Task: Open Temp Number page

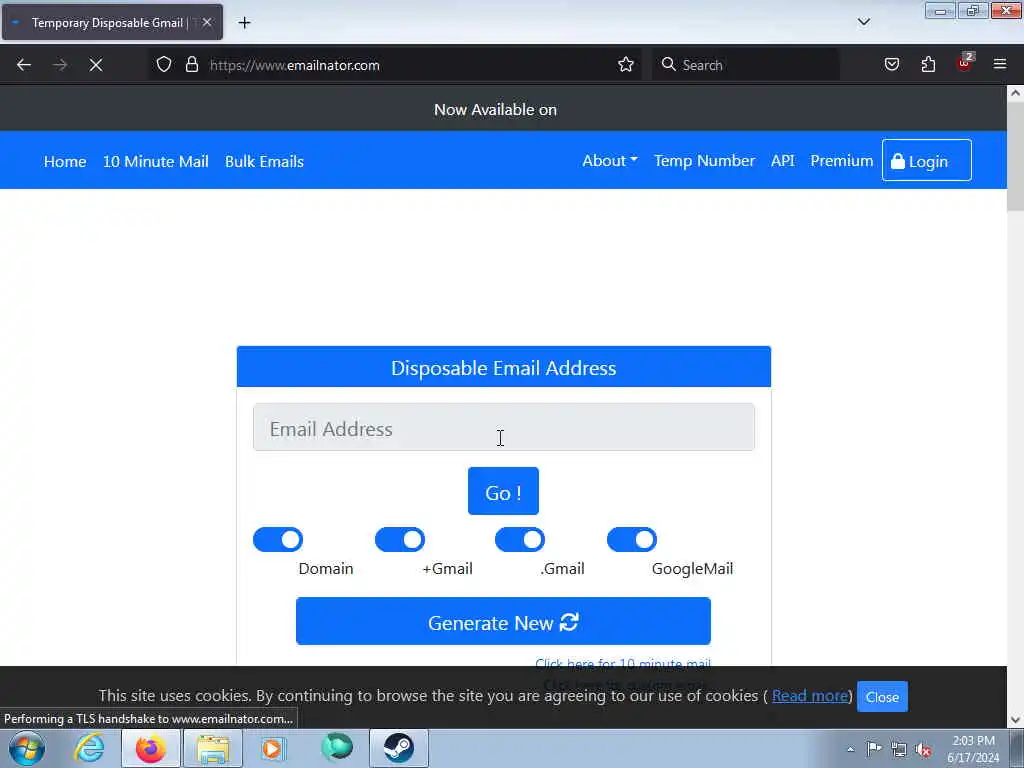Action: 704,161
